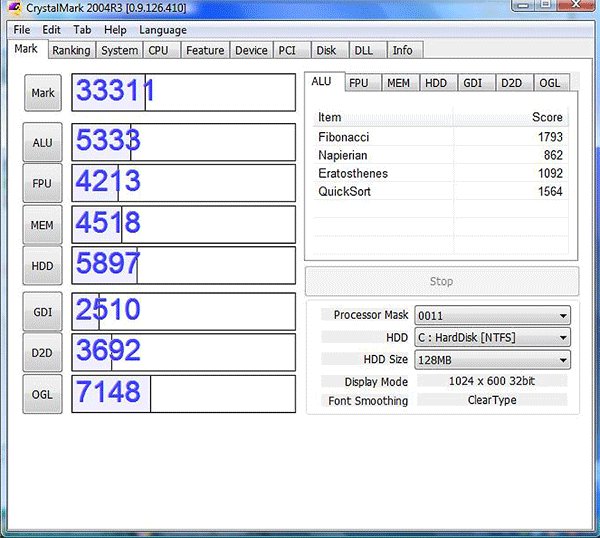The width and height of the screenshot is (600, 538).
Task: Run the GDI benchmark button
Action: pos(42,312)
